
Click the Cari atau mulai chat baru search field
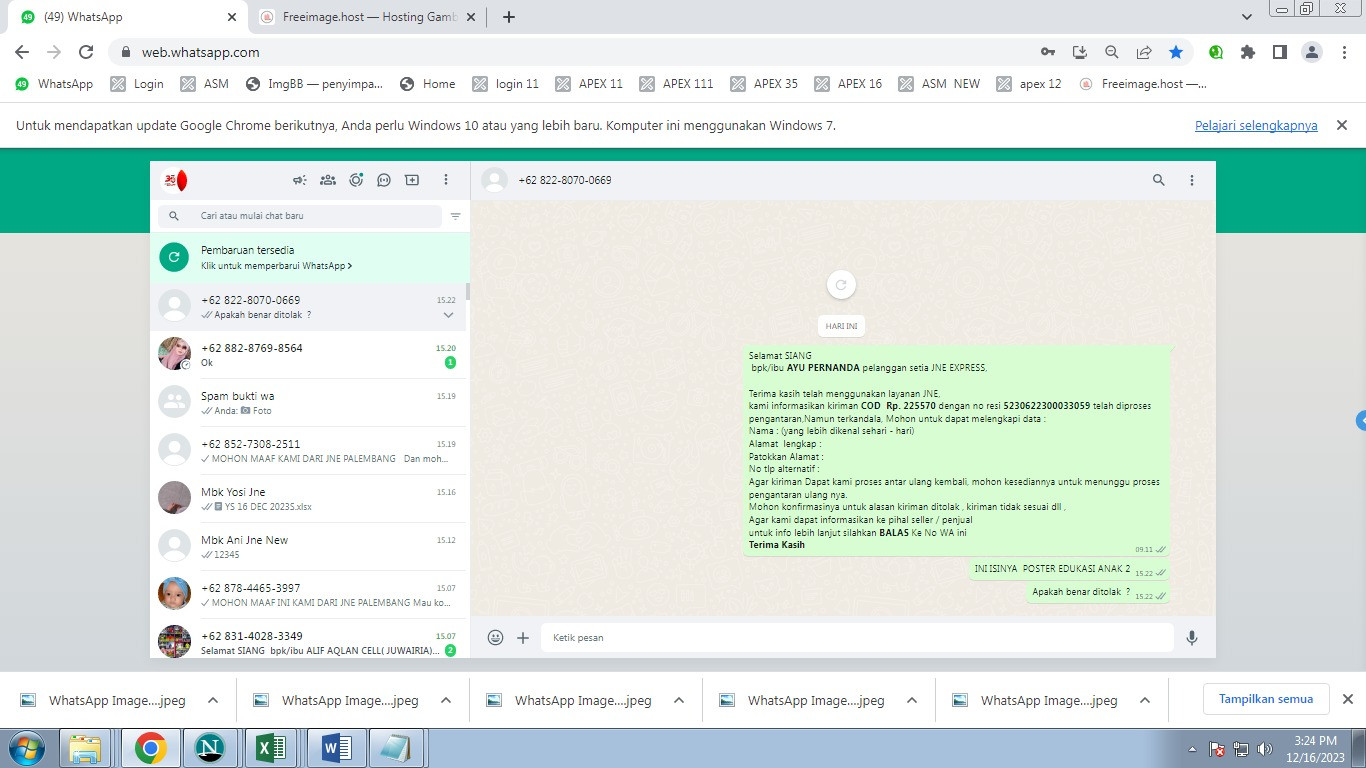pos(300,216)
